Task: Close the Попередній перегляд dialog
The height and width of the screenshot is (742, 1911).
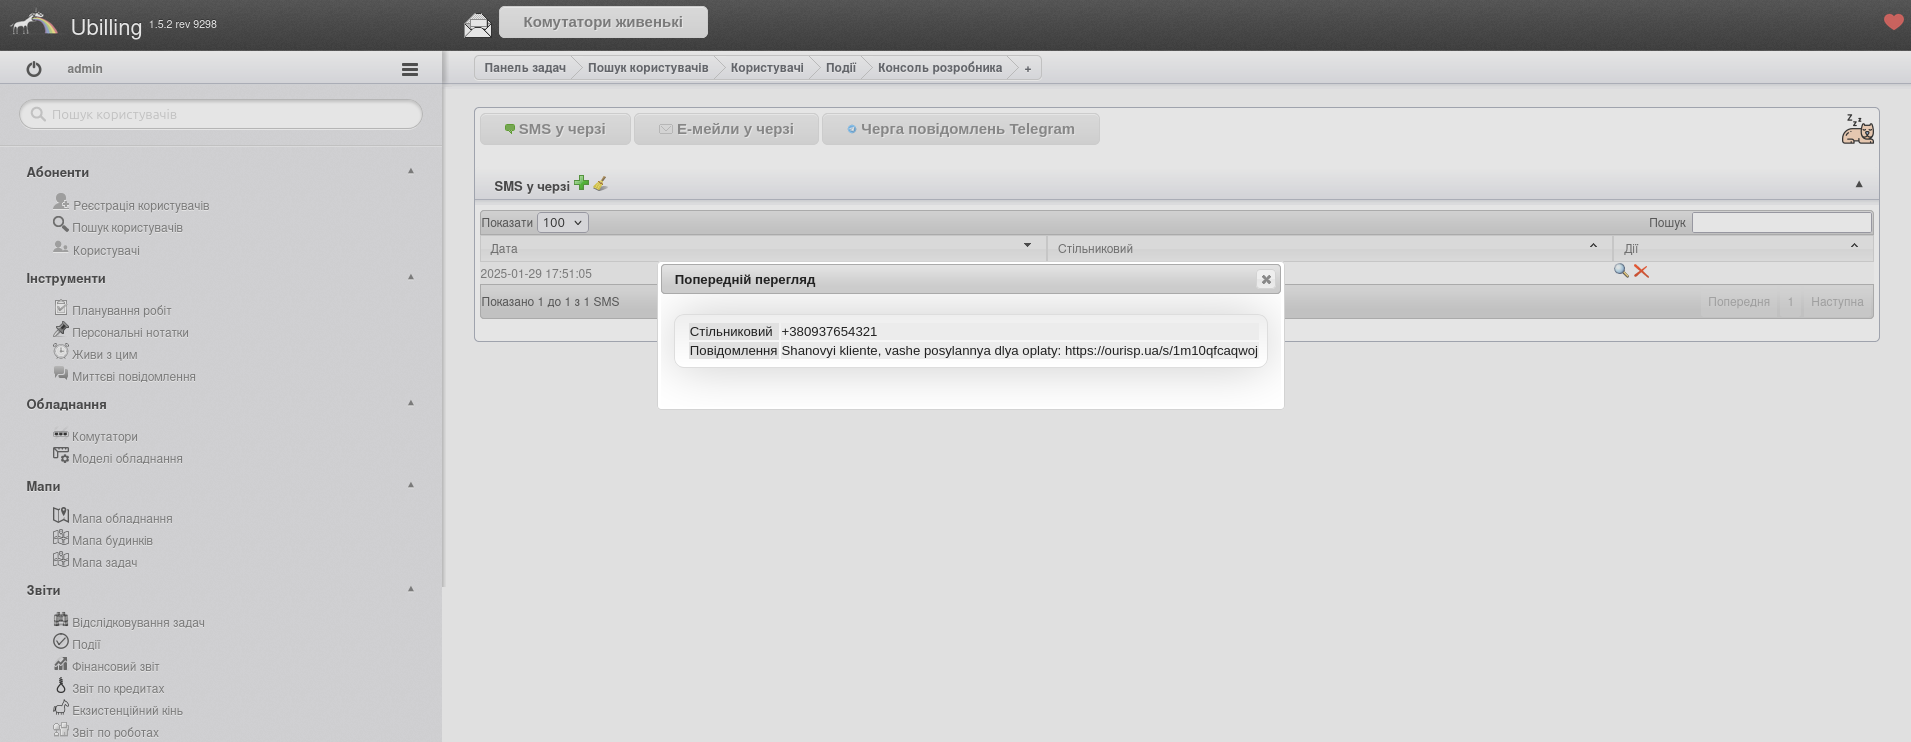Action: (x=1266, y=280)
